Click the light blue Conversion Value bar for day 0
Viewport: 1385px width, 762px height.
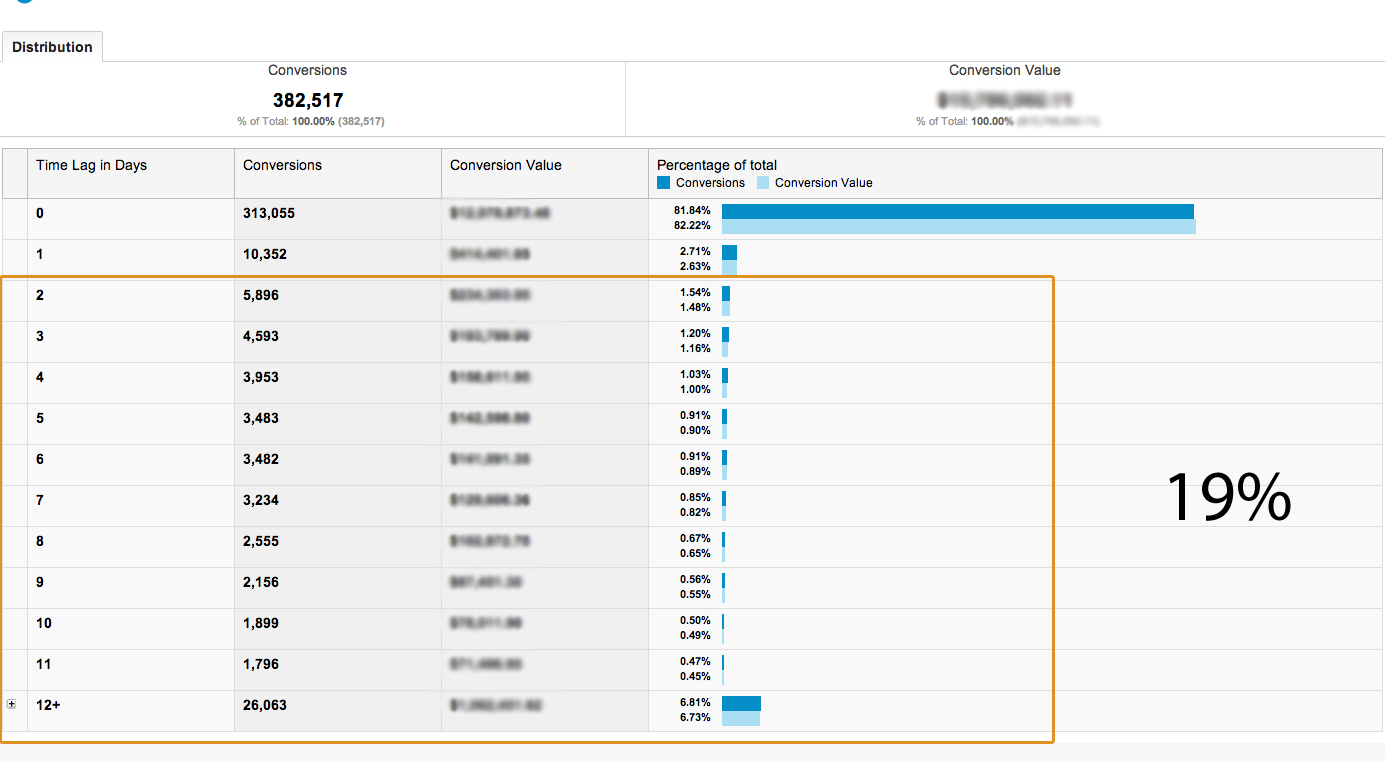pos(958,227)
